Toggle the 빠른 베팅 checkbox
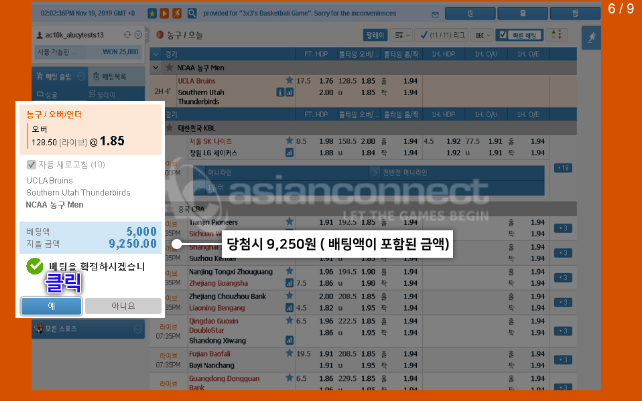The height and width of the screenshot is (401, 642). pyautogui.click(x=503, y=35)
